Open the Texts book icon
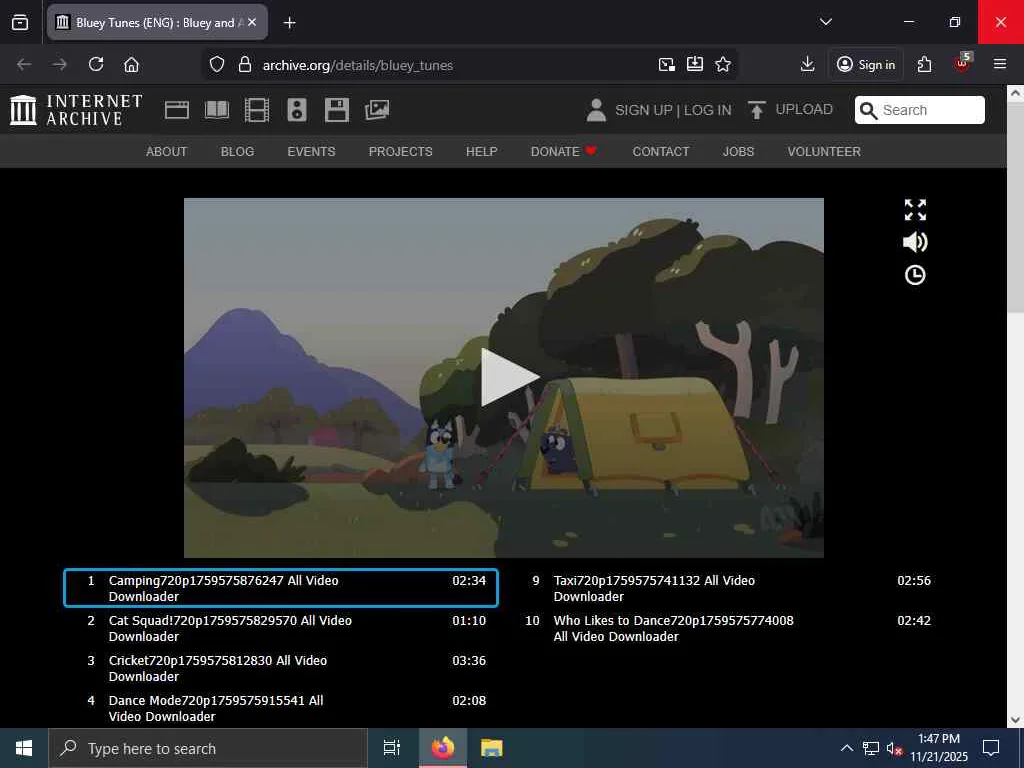1024x768 pixels. (217, 110)
